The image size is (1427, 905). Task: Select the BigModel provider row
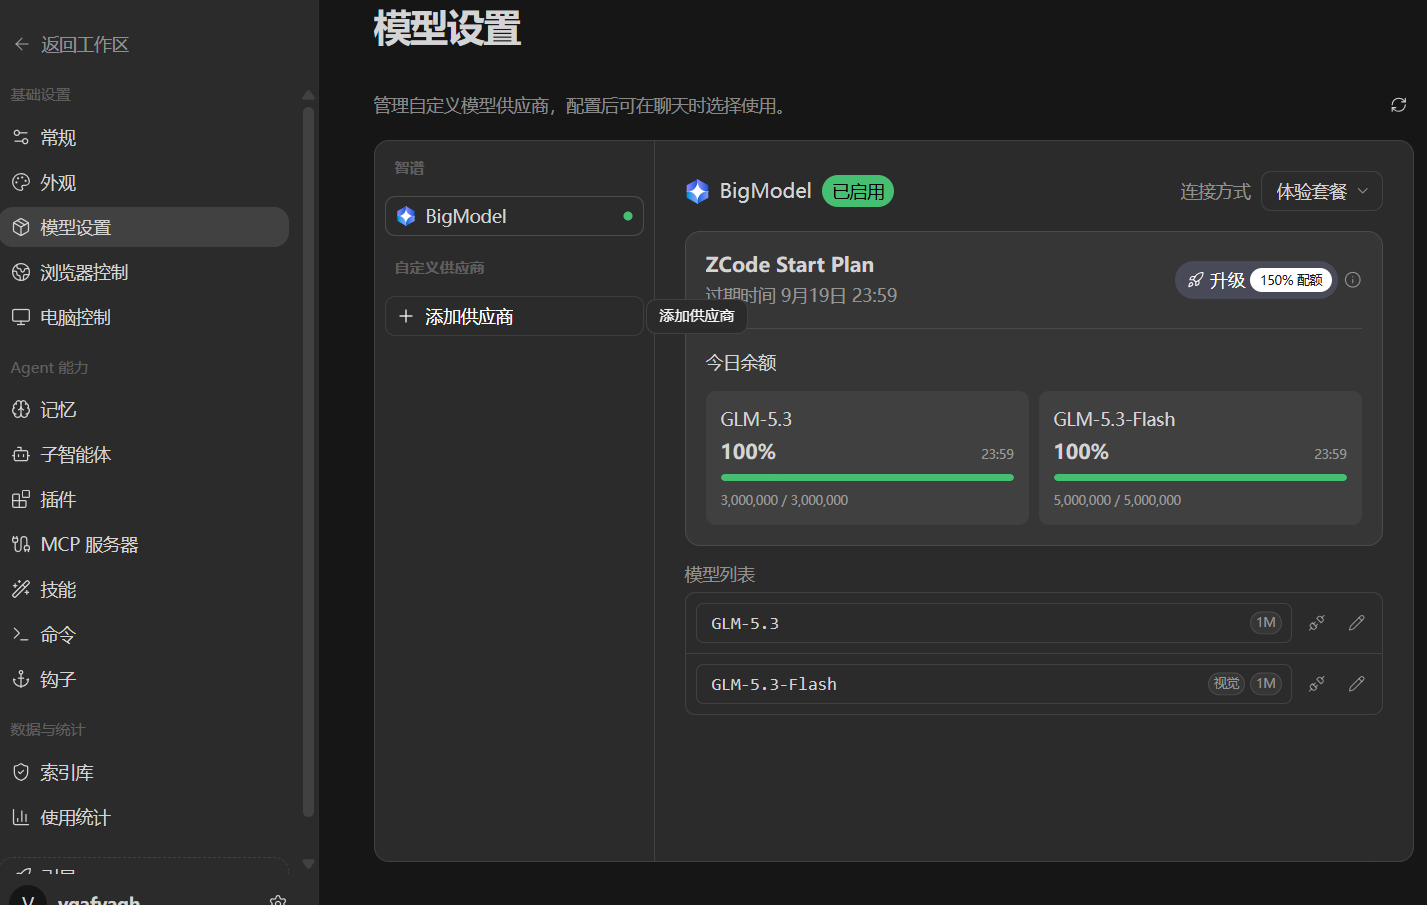(x=514, y=216)
